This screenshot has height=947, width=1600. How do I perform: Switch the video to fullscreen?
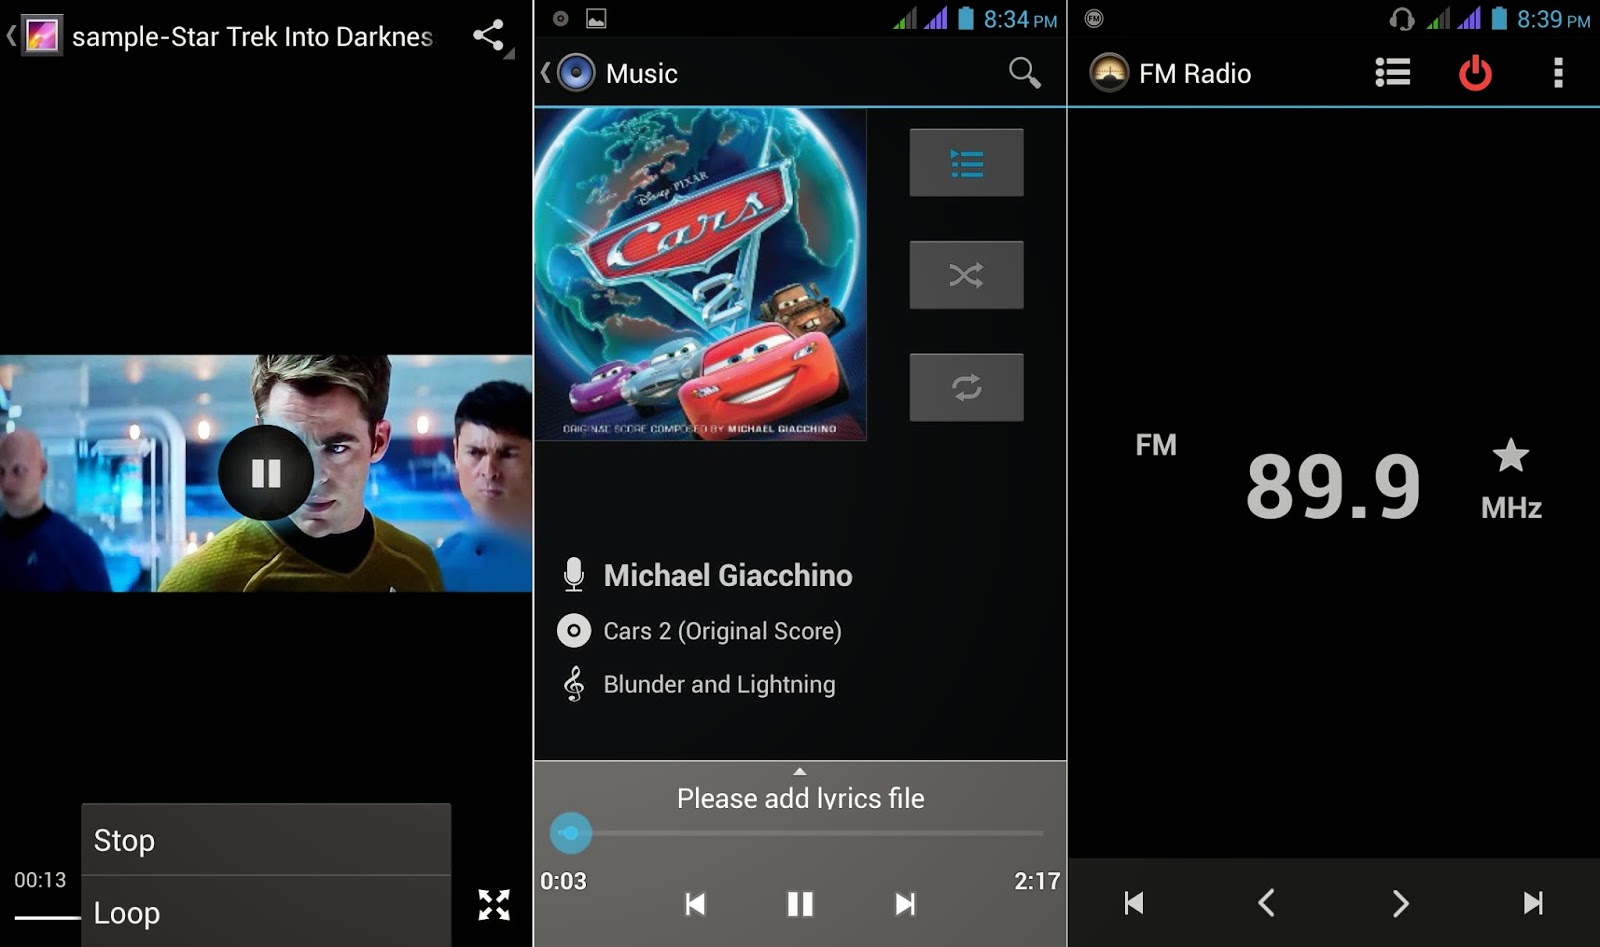pyautogui.click(x=494, y=904)
